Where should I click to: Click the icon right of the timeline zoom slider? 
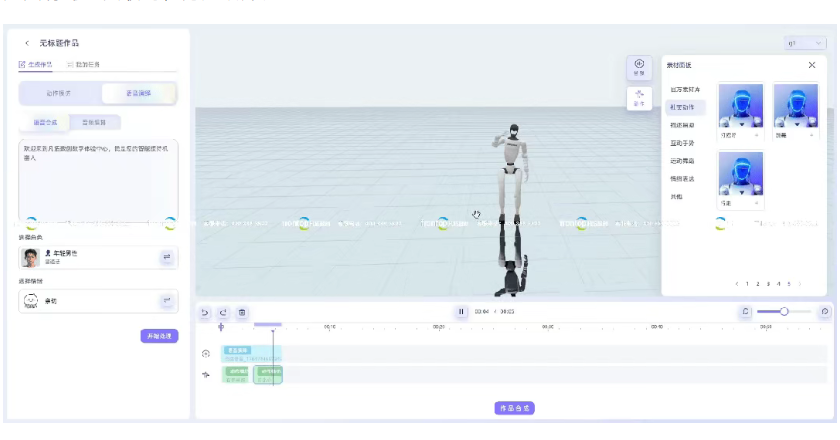(824, 312)
